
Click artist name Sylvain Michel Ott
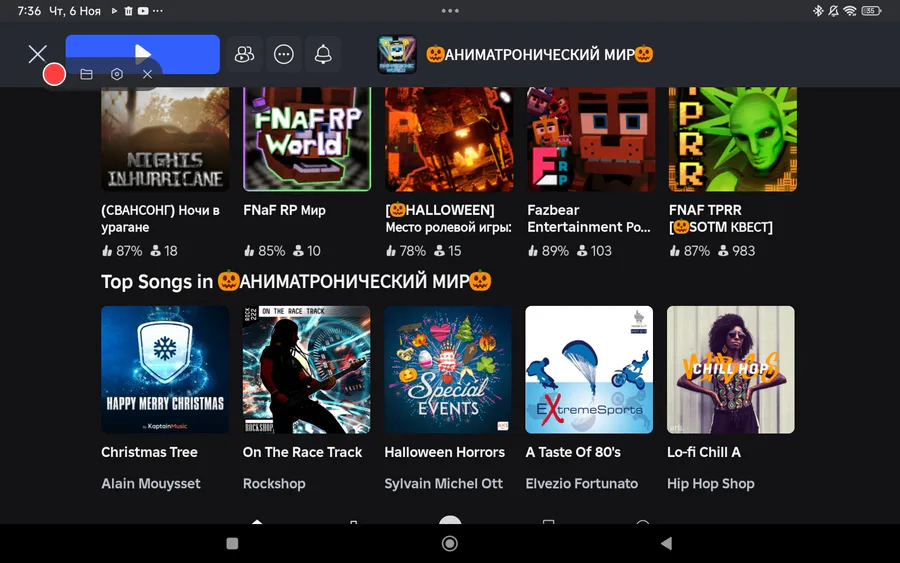coord(444,484)
